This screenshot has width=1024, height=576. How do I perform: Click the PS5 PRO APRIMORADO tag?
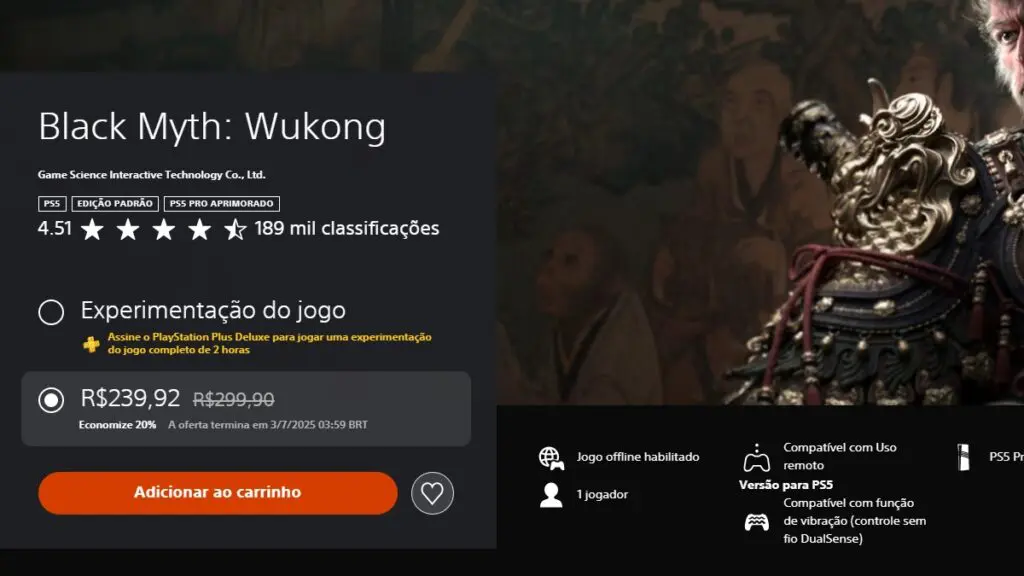click(x=221, y=204)
